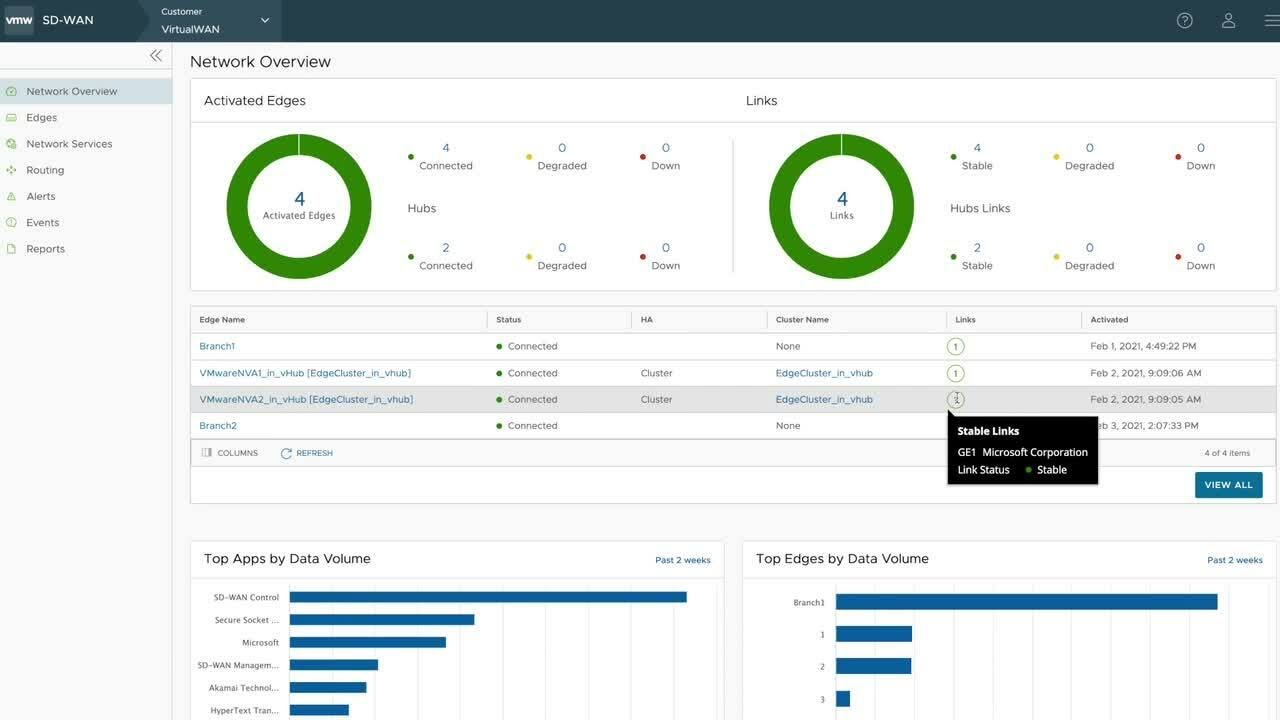Click the Alerts bell icon
The image size is (1280, 720).
tap(11, 197)
